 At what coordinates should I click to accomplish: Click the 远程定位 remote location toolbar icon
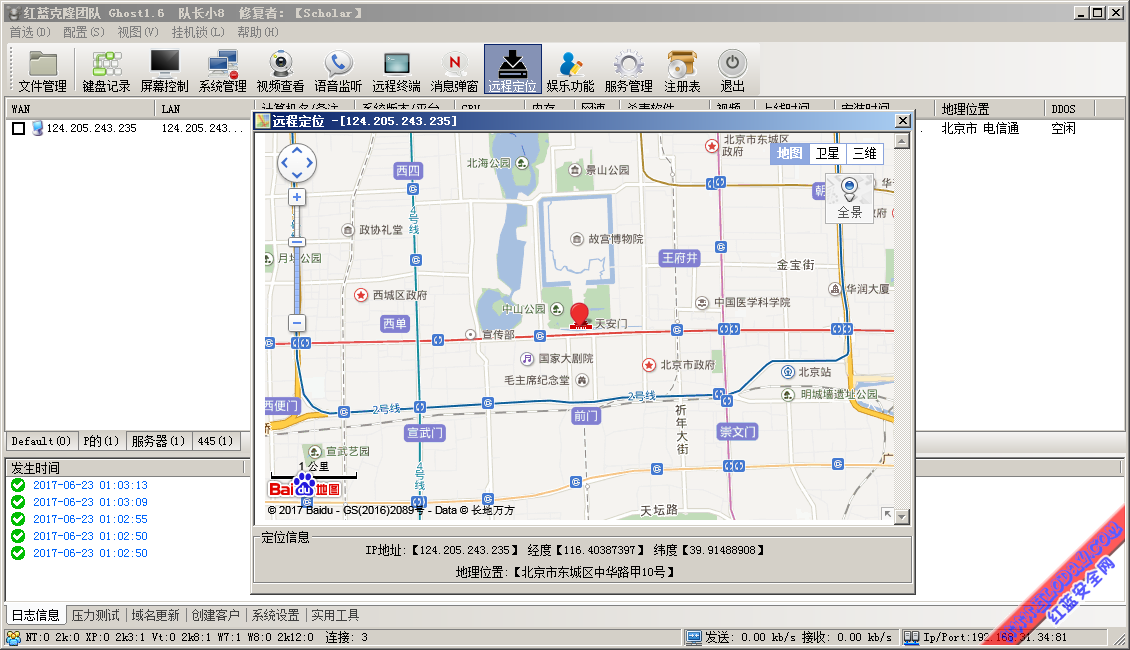[512, 70]
